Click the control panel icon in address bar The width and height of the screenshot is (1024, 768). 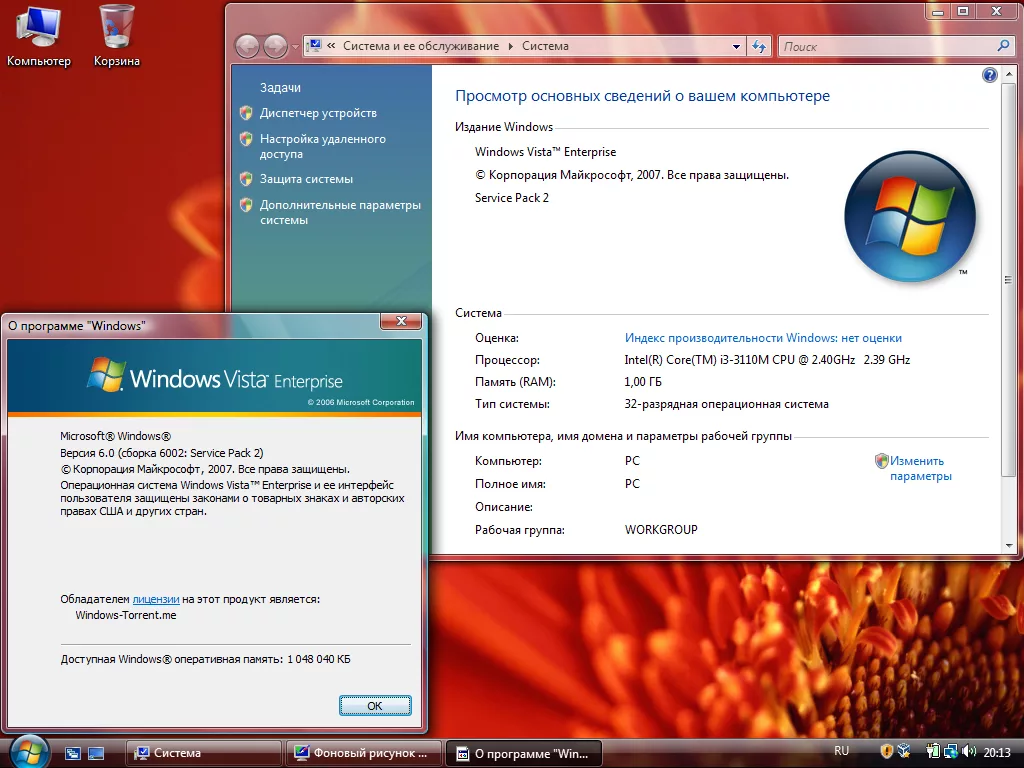point(314,46)
